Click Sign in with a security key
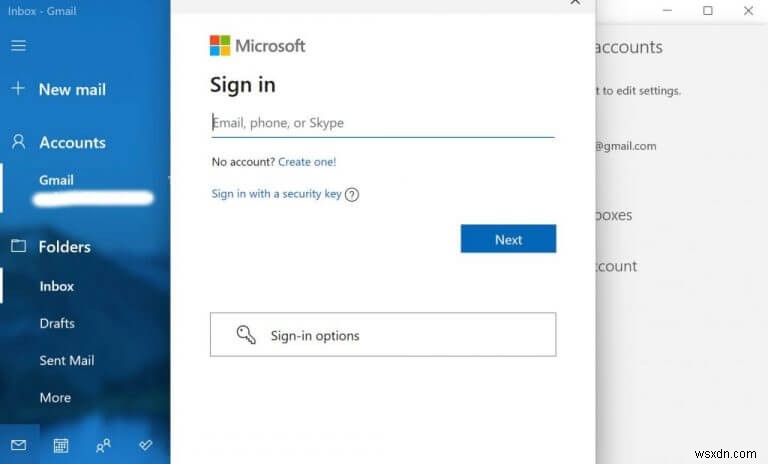768x464 pixels. 276,194
